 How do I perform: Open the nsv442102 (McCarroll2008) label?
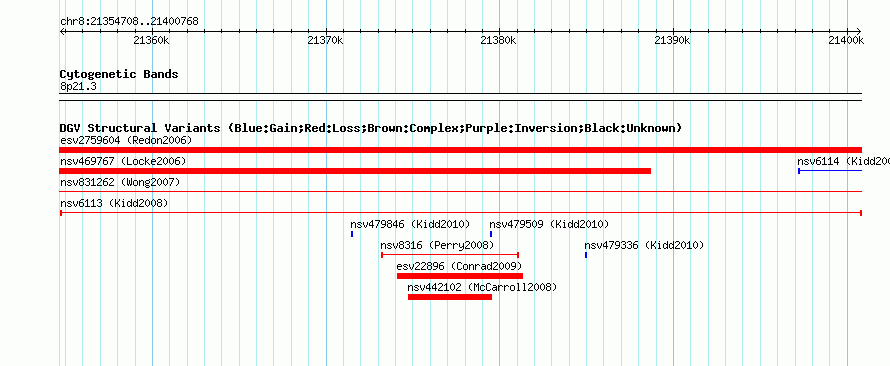point(482,288)
